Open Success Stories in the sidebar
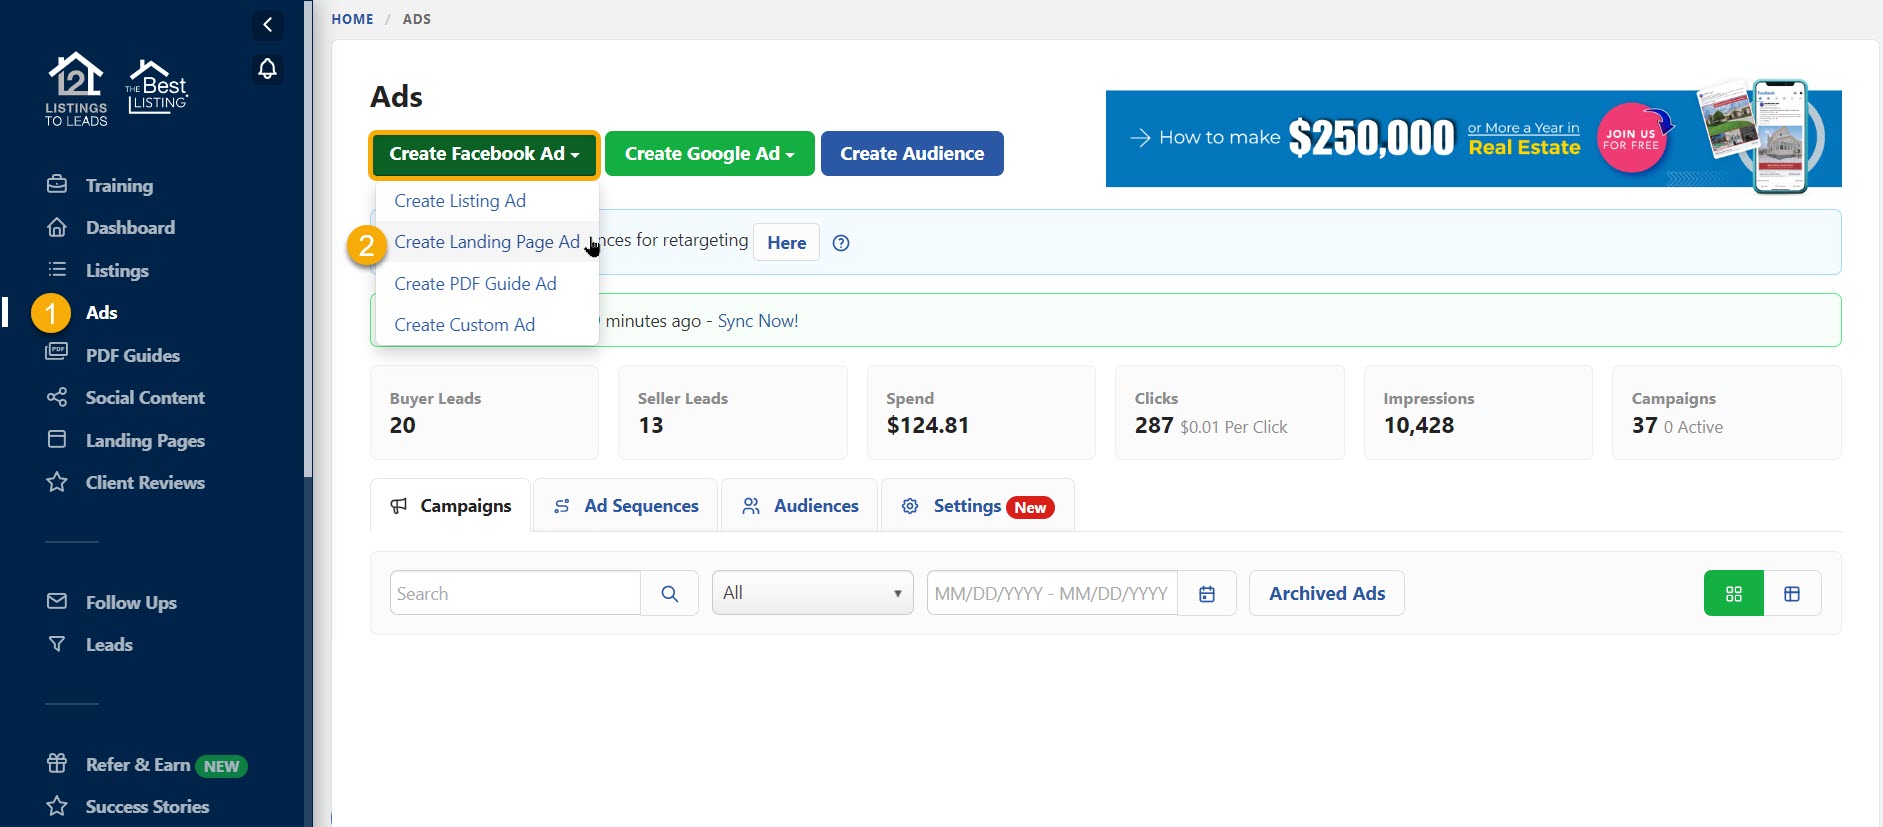This screenshot has height=827, width=1883. click(x=147, y=806)
